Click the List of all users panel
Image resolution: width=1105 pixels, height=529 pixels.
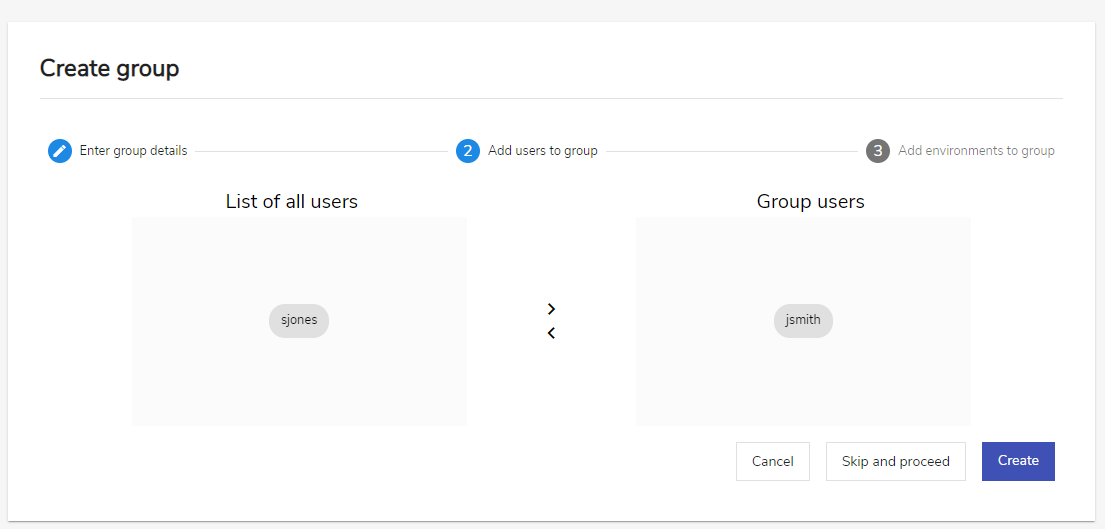[x=300, y=321]
